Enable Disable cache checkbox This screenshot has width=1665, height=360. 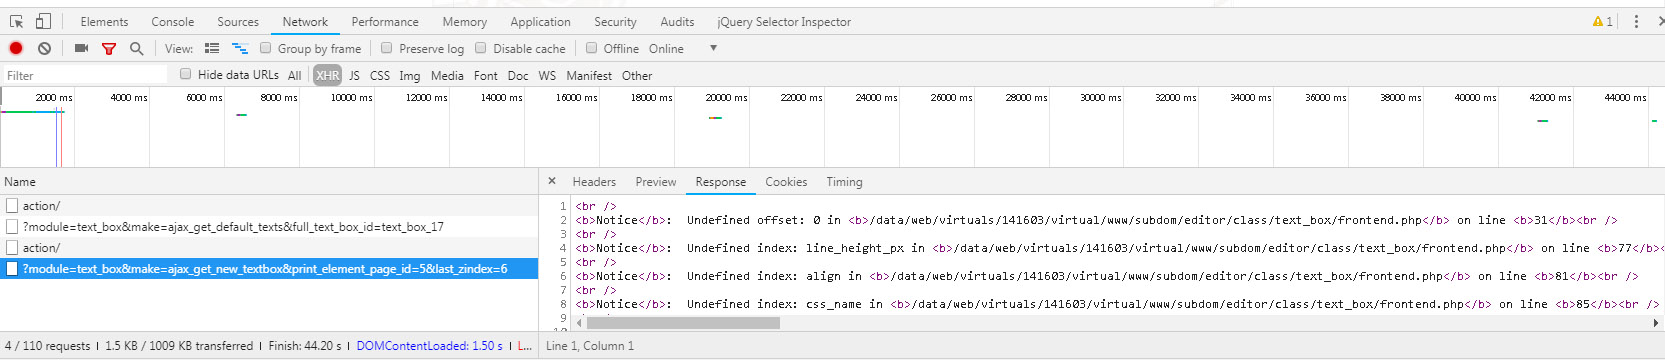point(481,47)
